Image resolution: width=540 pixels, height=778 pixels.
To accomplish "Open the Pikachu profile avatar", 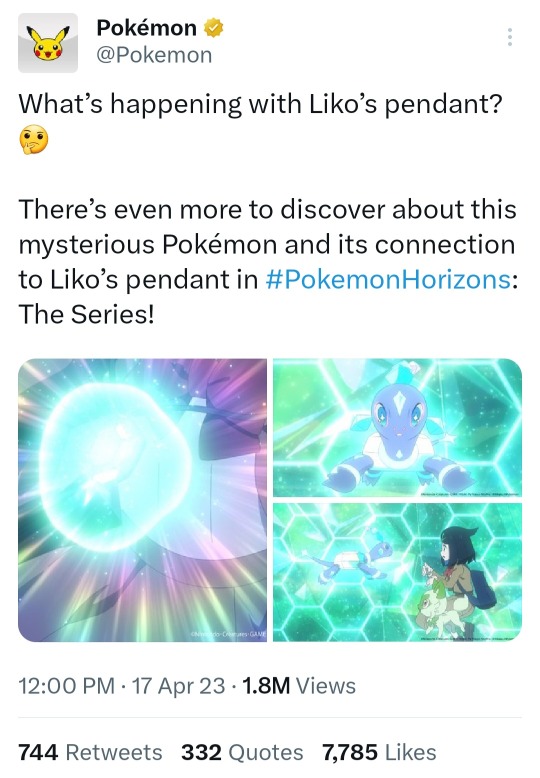I will [48, 43].
